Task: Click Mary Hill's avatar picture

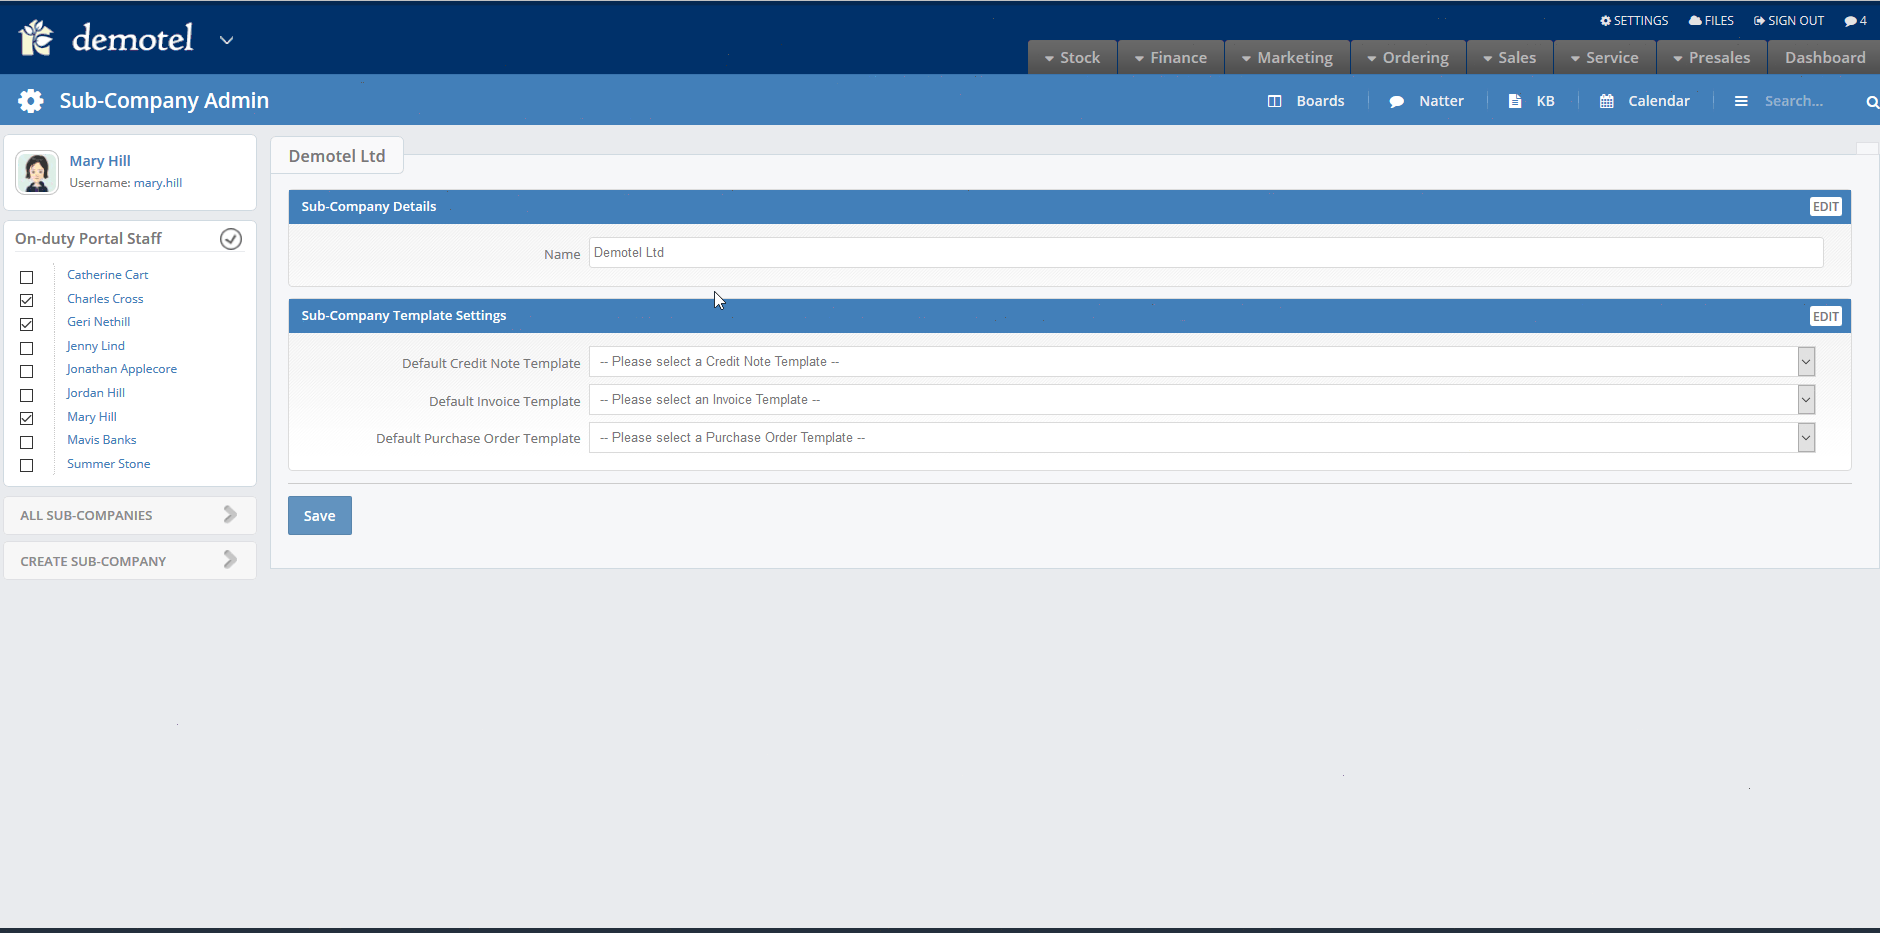Action: coord(37,172)
